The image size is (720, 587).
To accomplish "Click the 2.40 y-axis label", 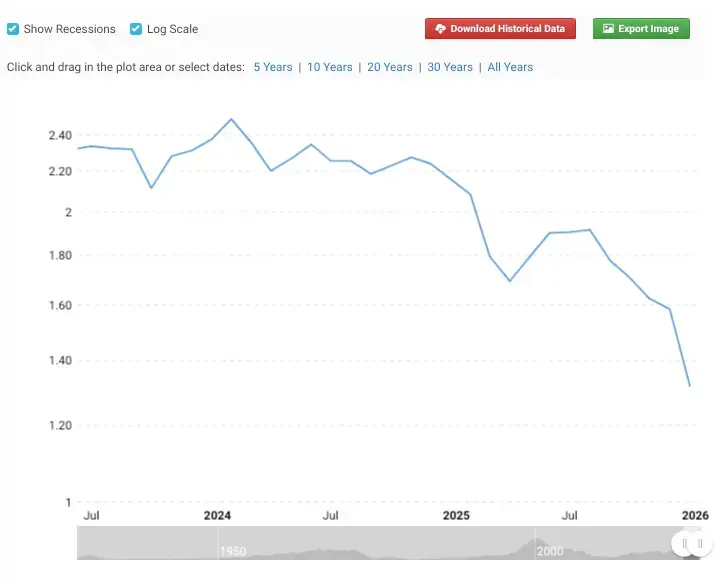I will (59, 135).
